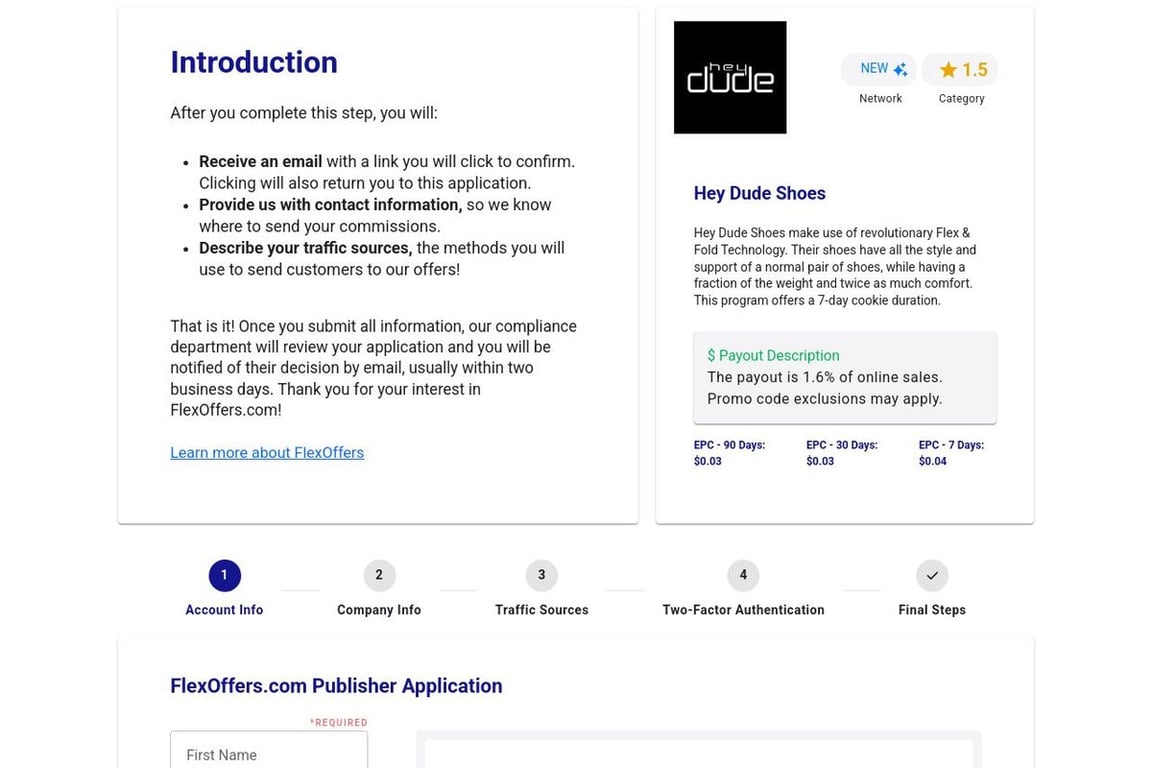Click the NEW Network badge
Screen dimensions: 1152x768
879,69
